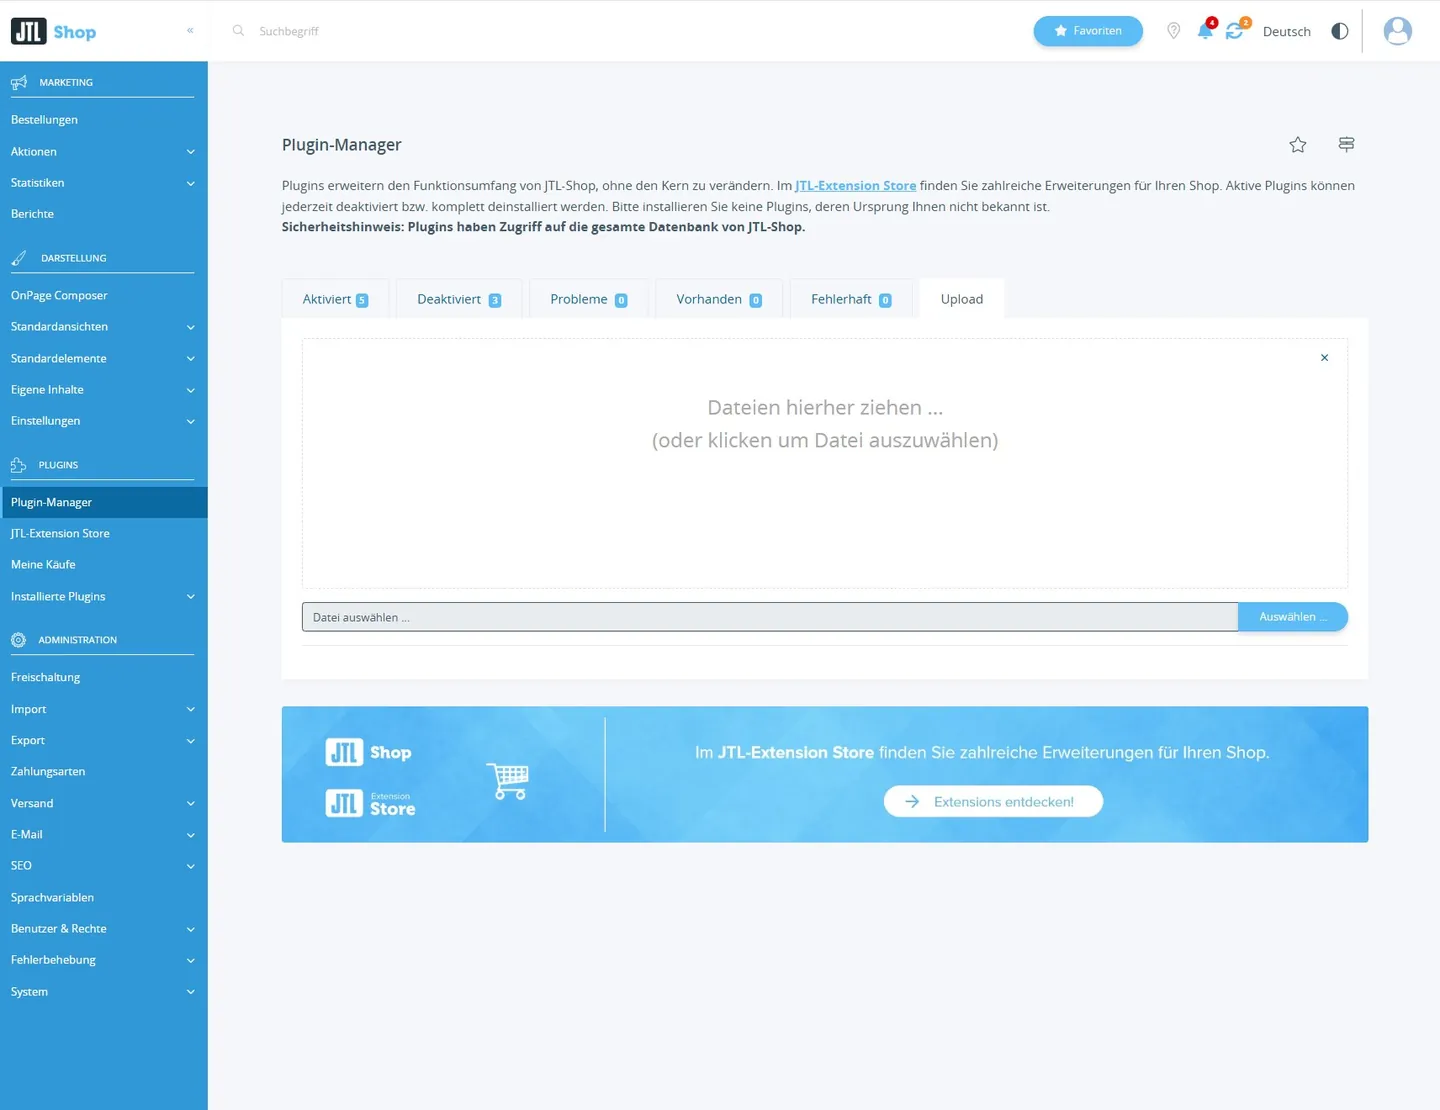Follow the JTL-Extension Store text link
The height and width of the screenshot is (1110, 1440).
pyautogui.click(x=856, y=185)
